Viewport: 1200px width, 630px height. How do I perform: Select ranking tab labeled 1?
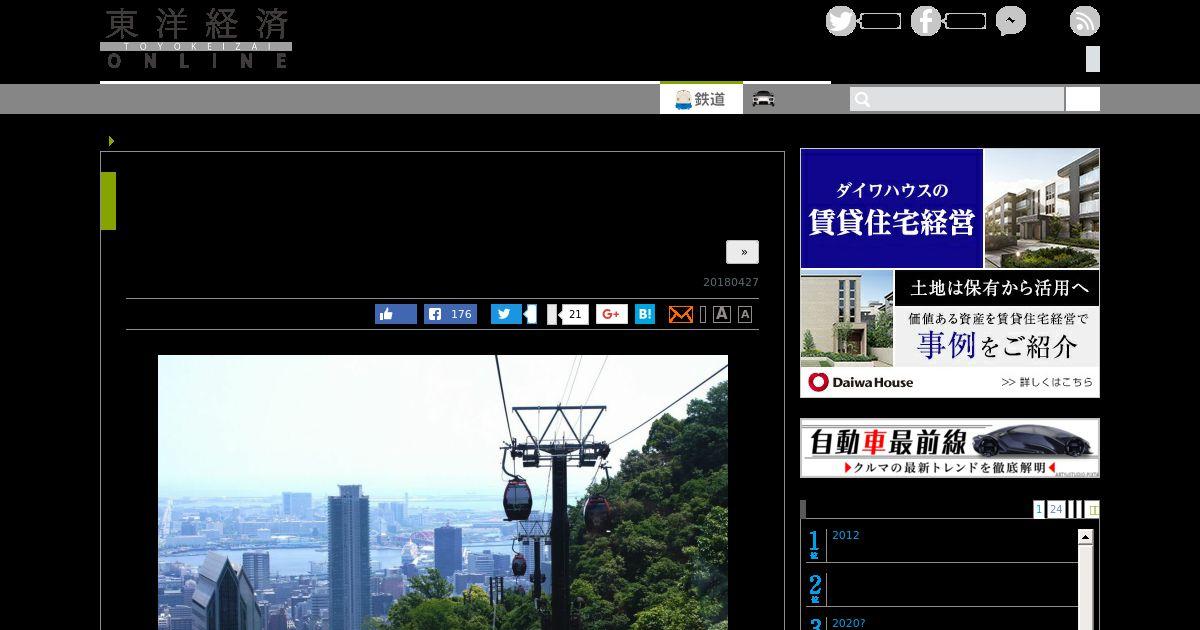click(x=1039, y=509)
